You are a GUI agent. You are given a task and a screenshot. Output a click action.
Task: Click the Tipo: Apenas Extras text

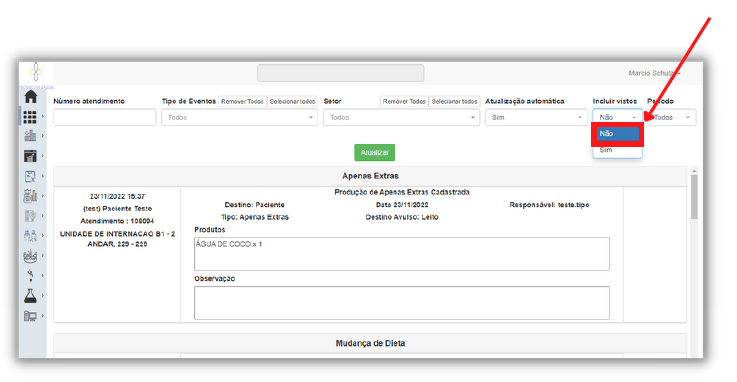click(255, 217)
